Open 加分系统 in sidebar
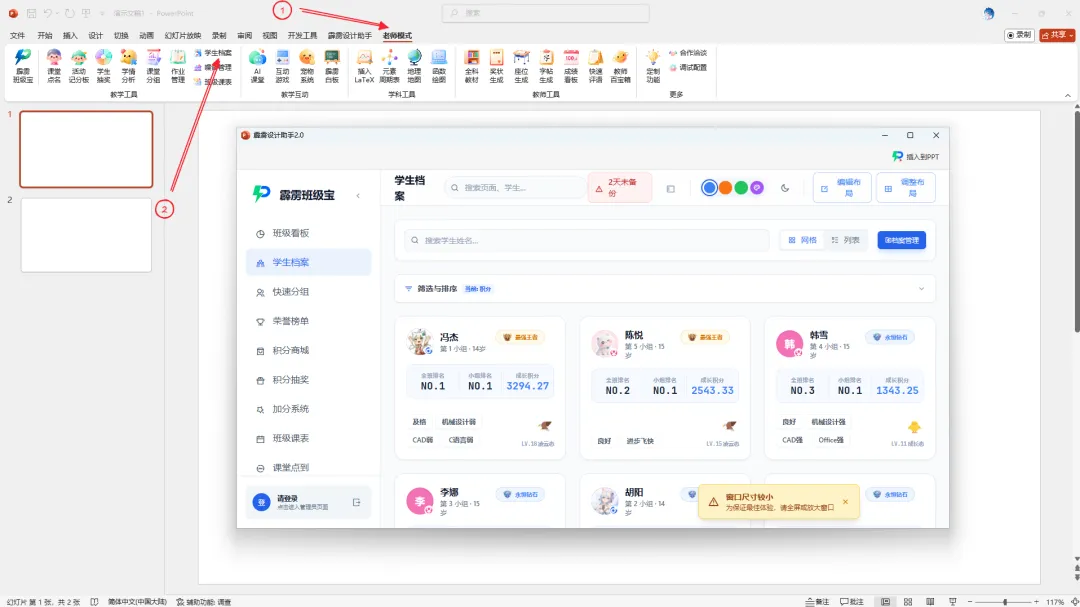This screenshot has height=607, width=1080. click(x=309, y=409)
